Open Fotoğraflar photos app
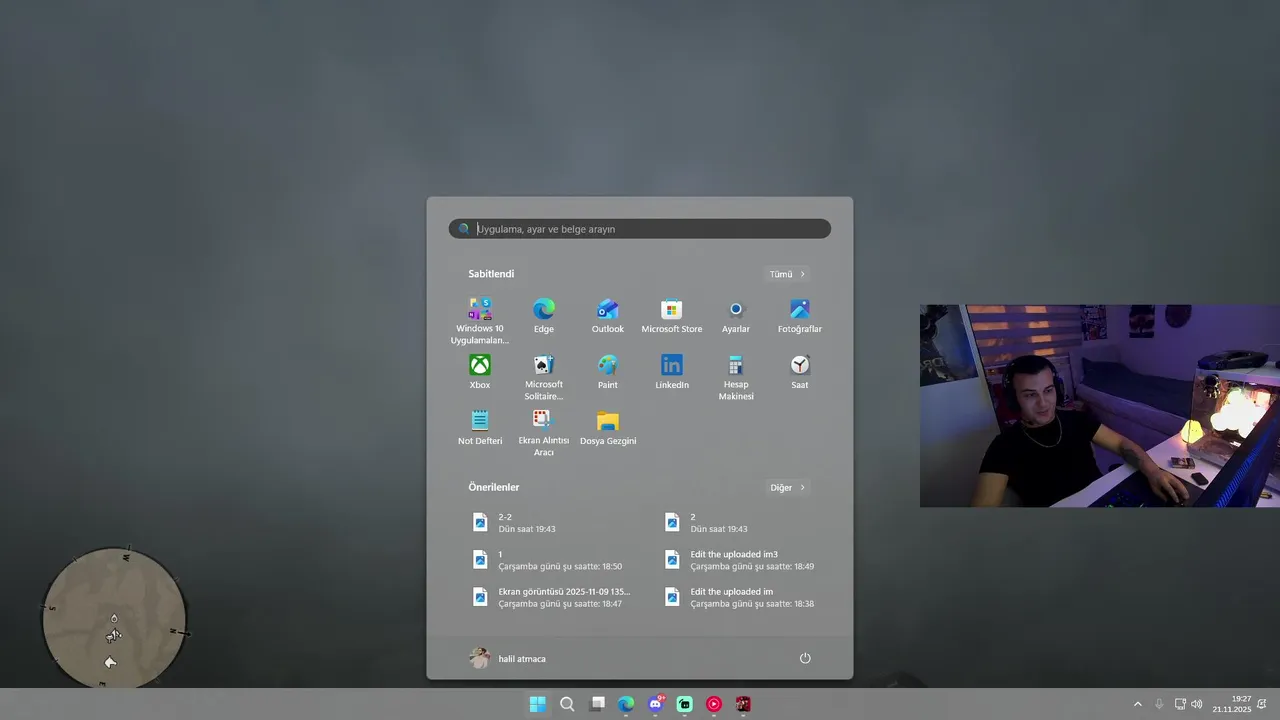The image size is (1280, 720). coord(800,316)
